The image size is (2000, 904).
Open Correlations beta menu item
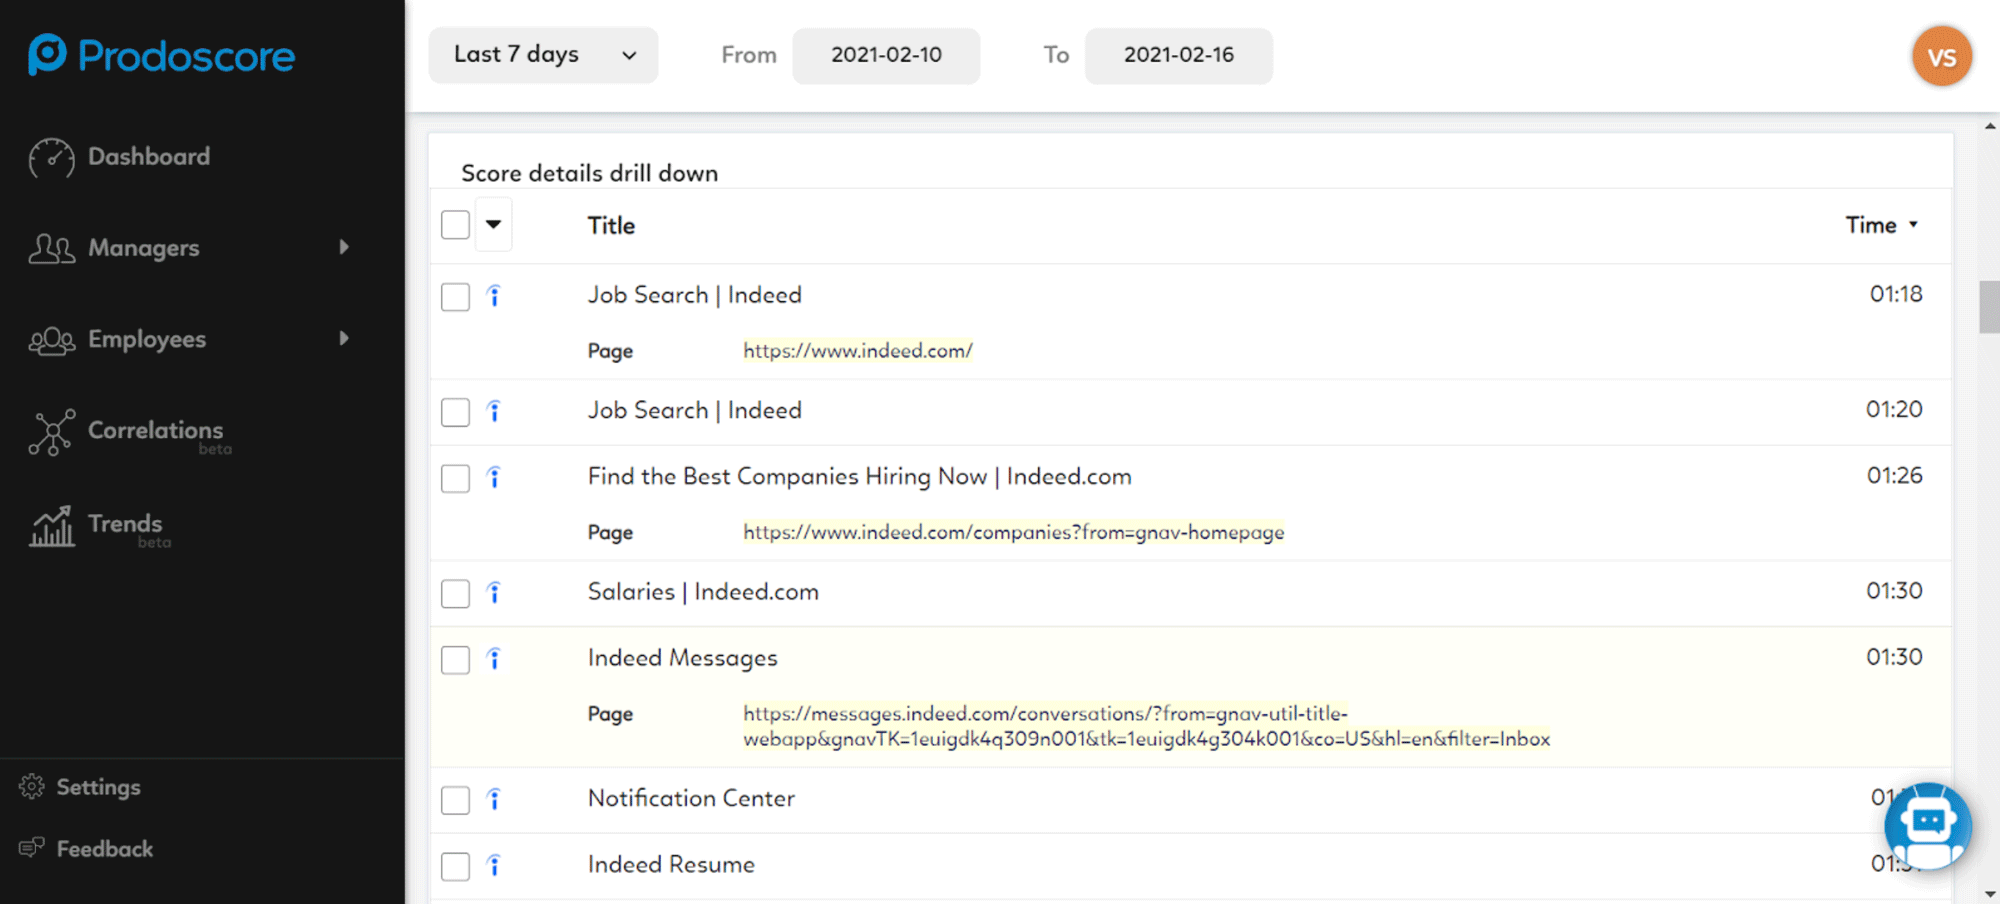(x=156, y=431)
